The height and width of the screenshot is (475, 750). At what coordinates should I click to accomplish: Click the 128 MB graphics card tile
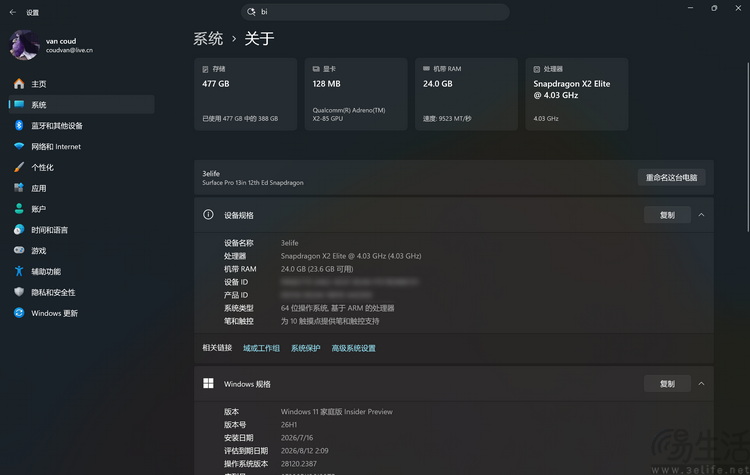356,94
